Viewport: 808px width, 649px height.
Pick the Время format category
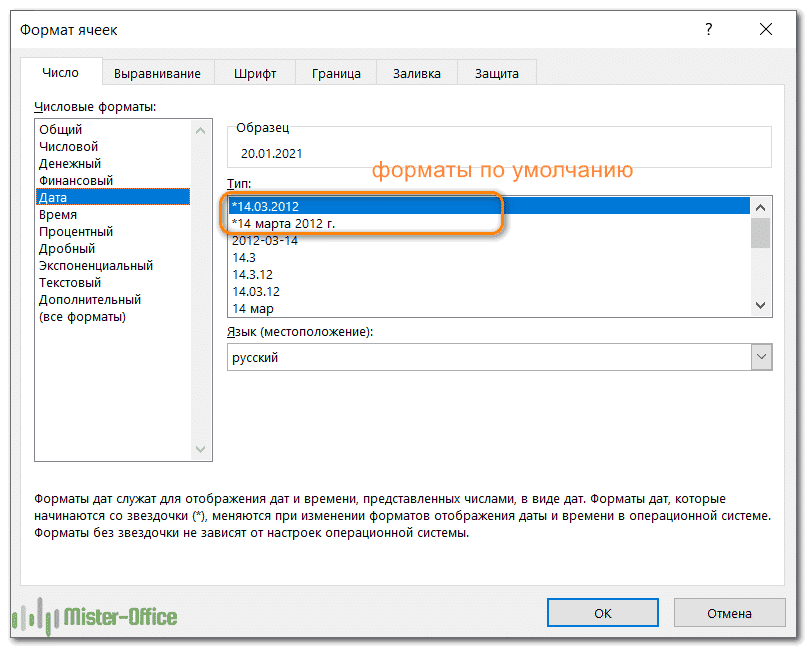coord(58,214)
